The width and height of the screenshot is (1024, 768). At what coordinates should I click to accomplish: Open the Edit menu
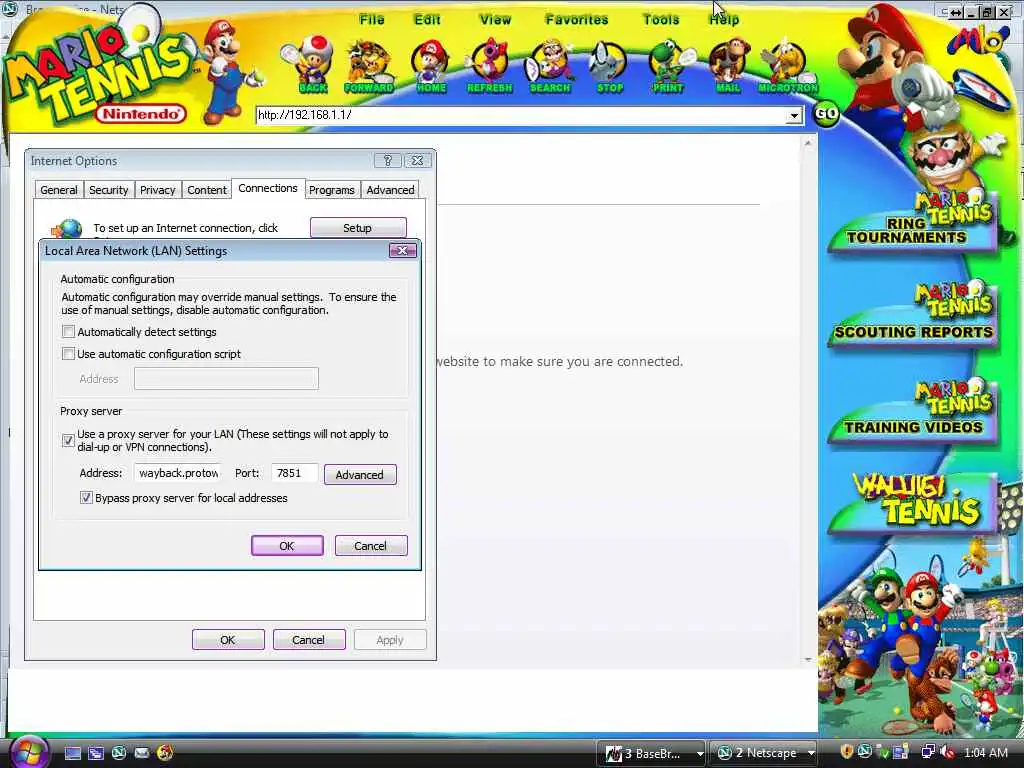coord(427,20)
